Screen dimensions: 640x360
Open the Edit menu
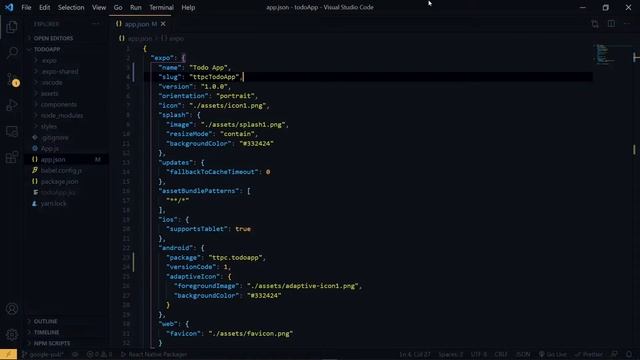[x=44, y=7]
